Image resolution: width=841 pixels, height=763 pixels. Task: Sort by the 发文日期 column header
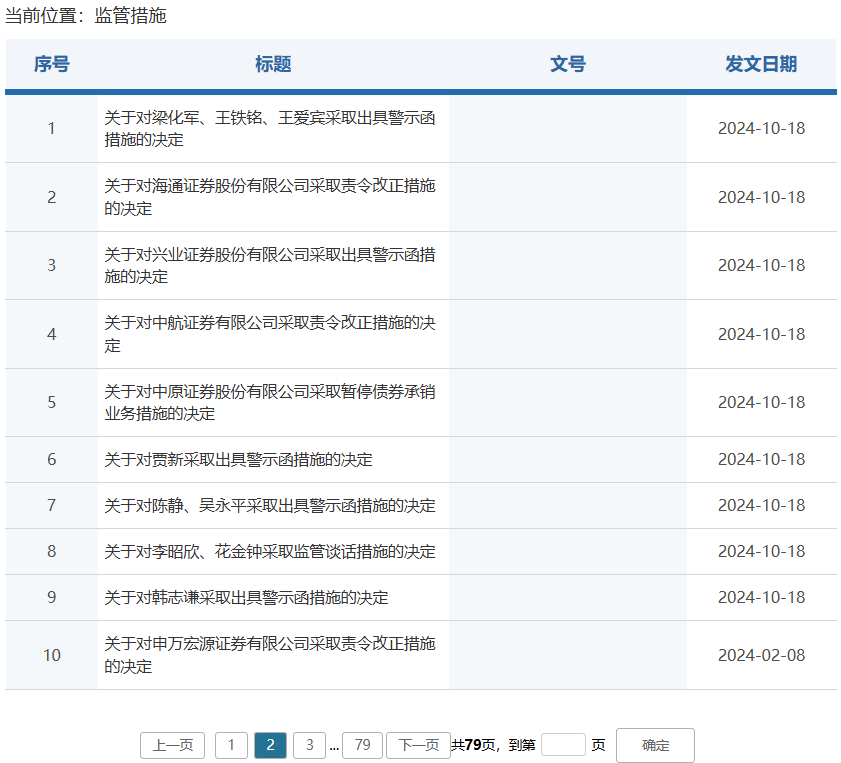pos(760,64)
